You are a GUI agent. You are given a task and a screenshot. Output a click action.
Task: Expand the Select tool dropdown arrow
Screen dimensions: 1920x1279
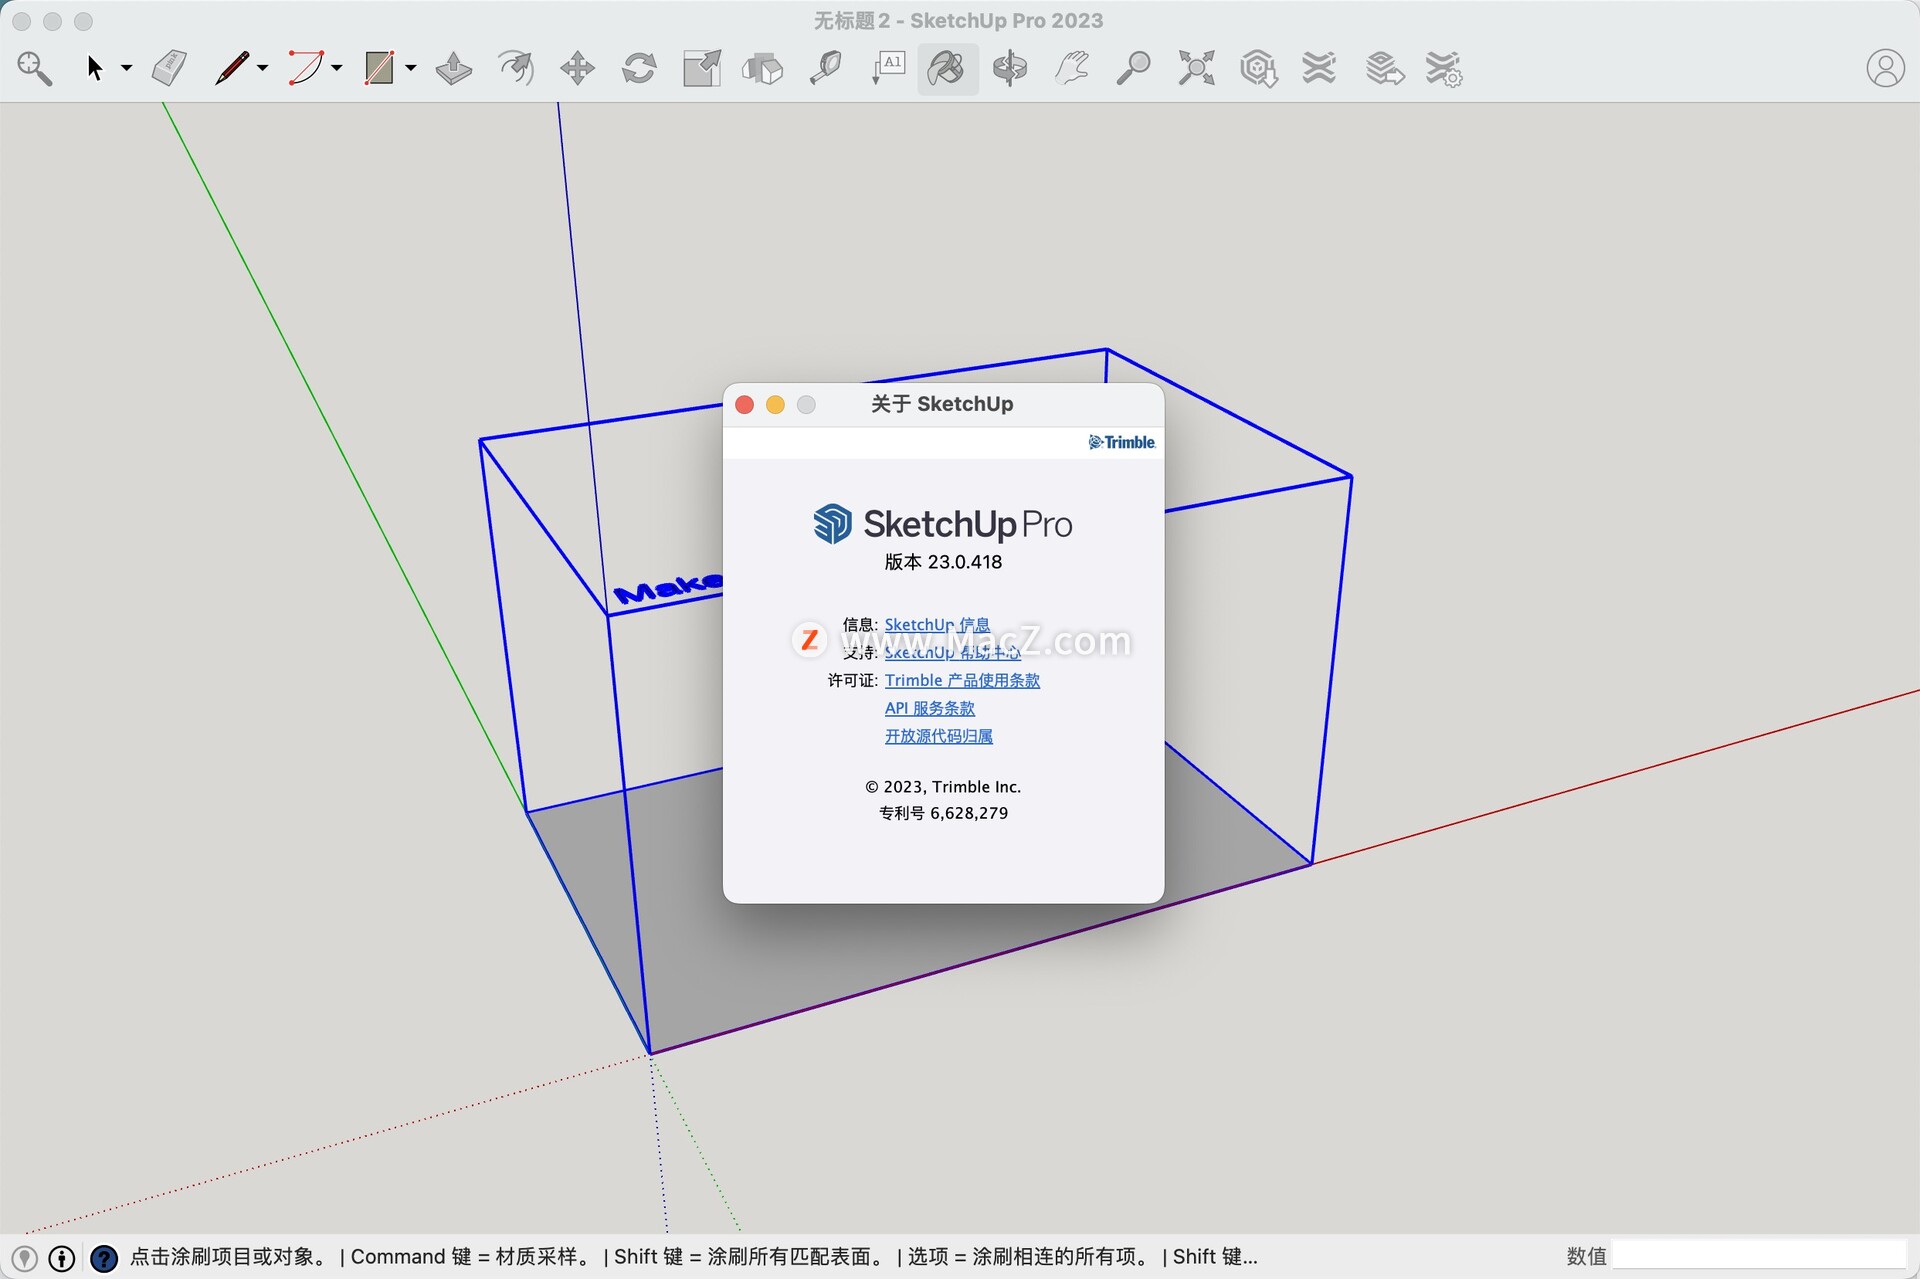click(x=126, y=68)
